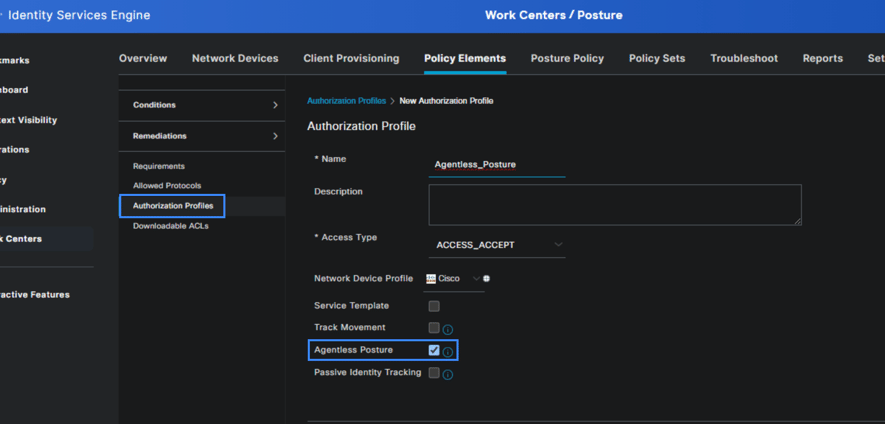Click the New Authorization Profile breadcrumb text
This screenshot has width=885, height=424.
[446, 100]
